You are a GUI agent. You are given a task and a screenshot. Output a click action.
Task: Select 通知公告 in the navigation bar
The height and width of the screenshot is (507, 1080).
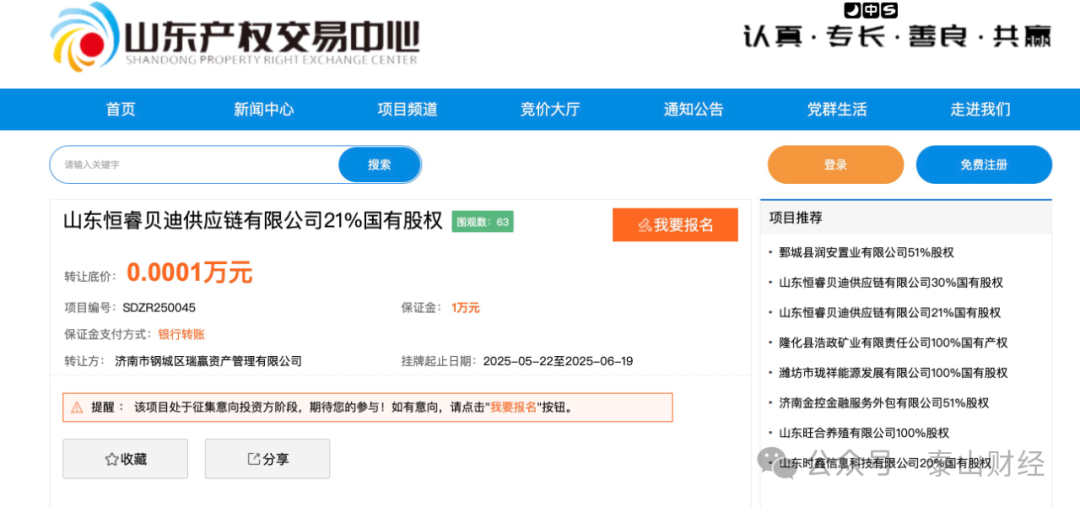pyautogui.click(x=694, y=109)
